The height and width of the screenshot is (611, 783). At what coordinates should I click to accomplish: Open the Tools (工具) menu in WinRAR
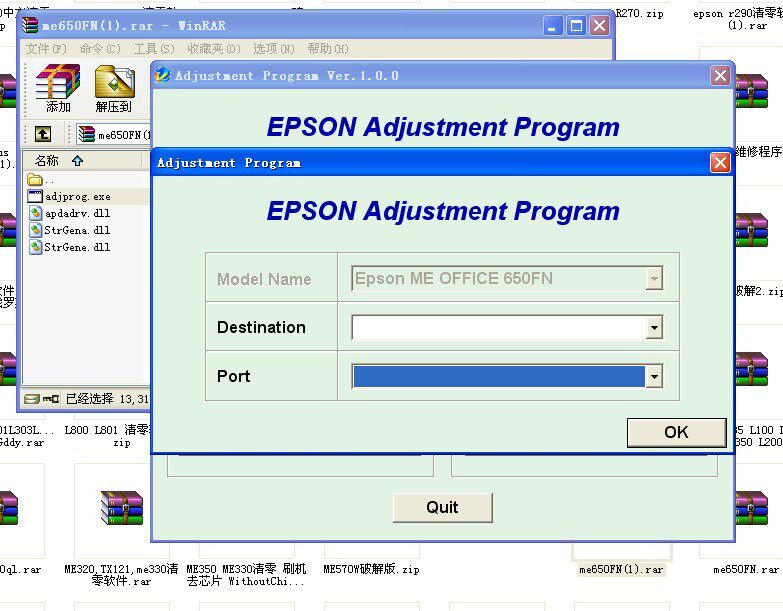click(x=154, y=49)
